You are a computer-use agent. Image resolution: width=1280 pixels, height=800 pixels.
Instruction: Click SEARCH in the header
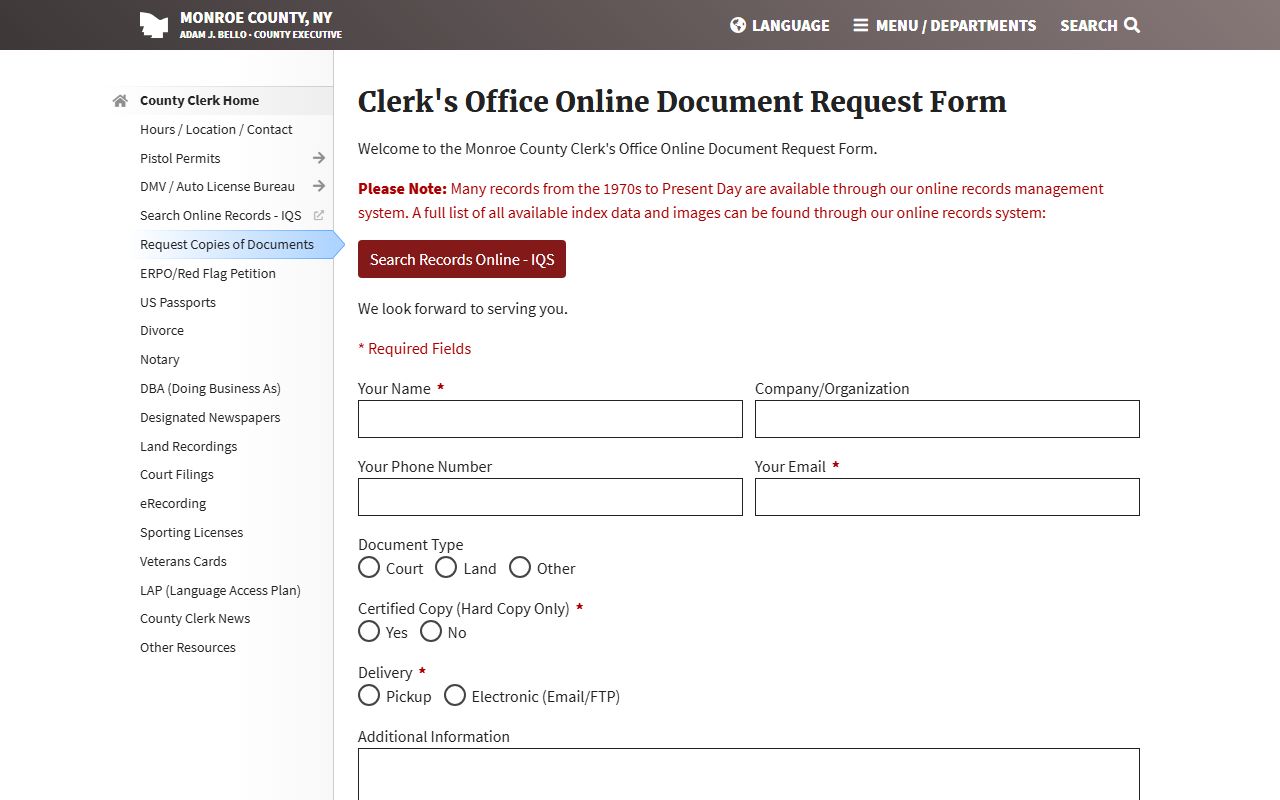[x=1100, y=25]
